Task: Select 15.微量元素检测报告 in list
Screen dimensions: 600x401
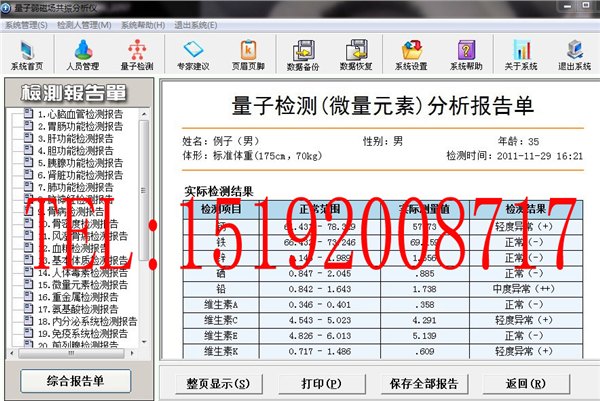Action: [x=83, y=285]
